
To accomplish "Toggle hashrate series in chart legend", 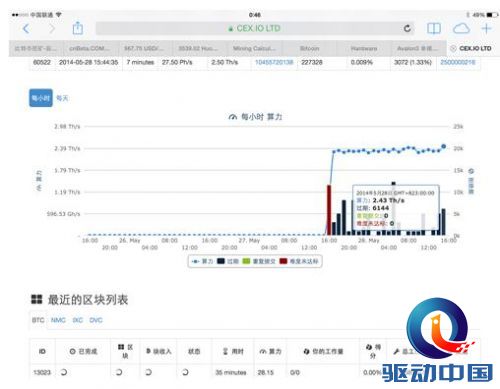I will pyautogui.click(x=202, y=261).
